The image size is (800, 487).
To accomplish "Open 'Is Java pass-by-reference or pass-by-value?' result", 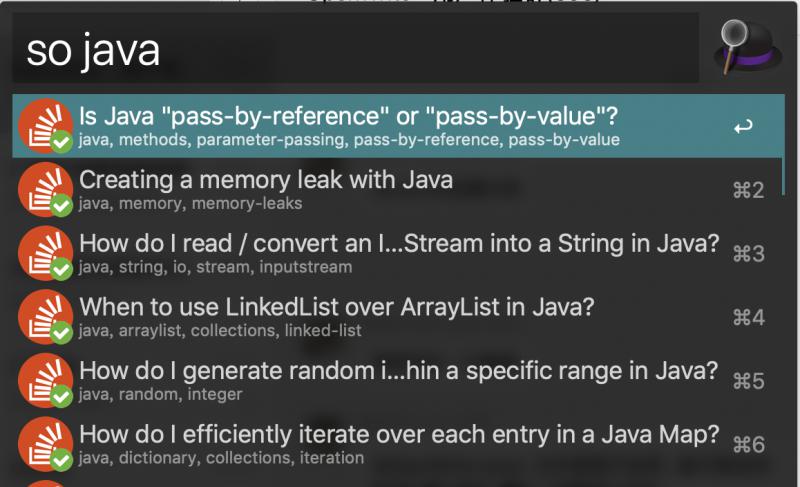I will tap(398, 125).
